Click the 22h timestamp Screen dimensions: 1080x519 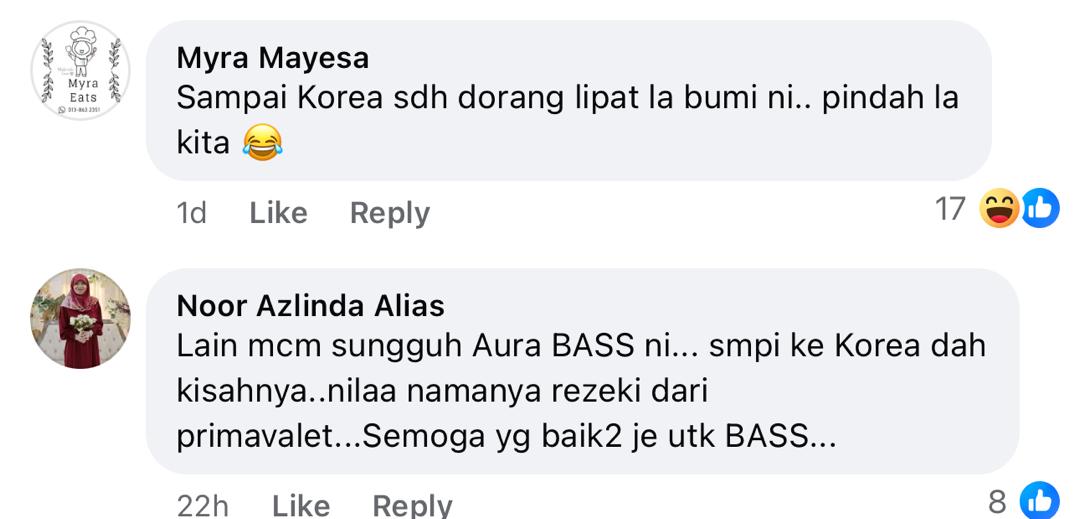[202, 506]
